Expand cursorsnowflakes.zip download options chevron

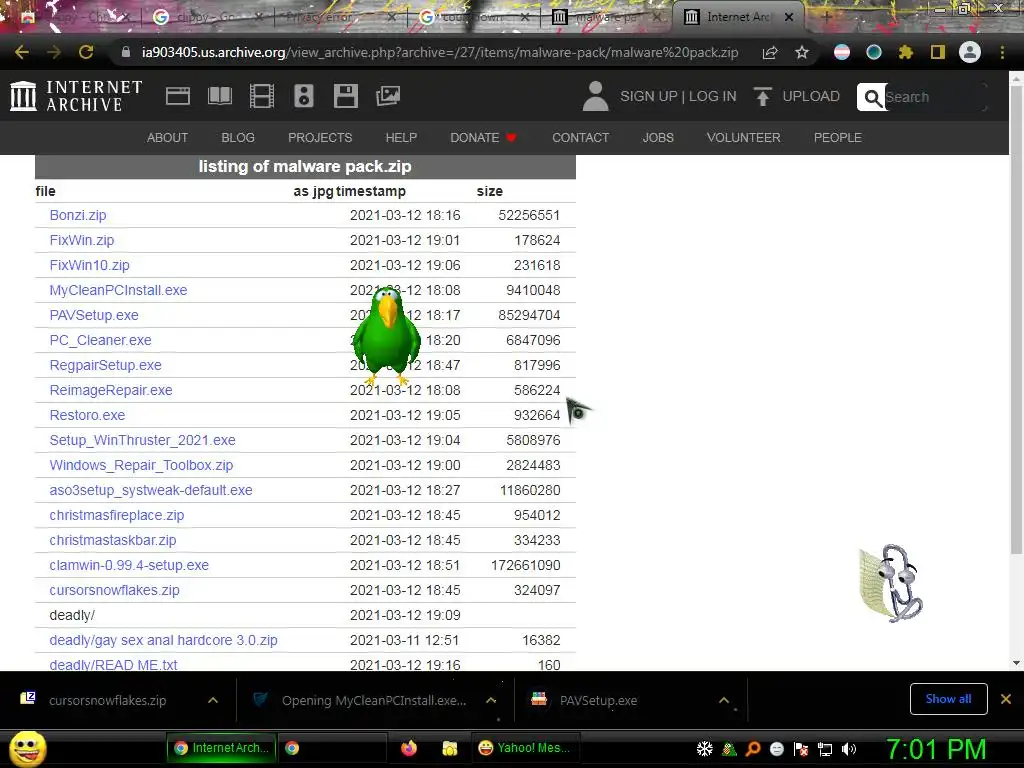pos(213,700)
